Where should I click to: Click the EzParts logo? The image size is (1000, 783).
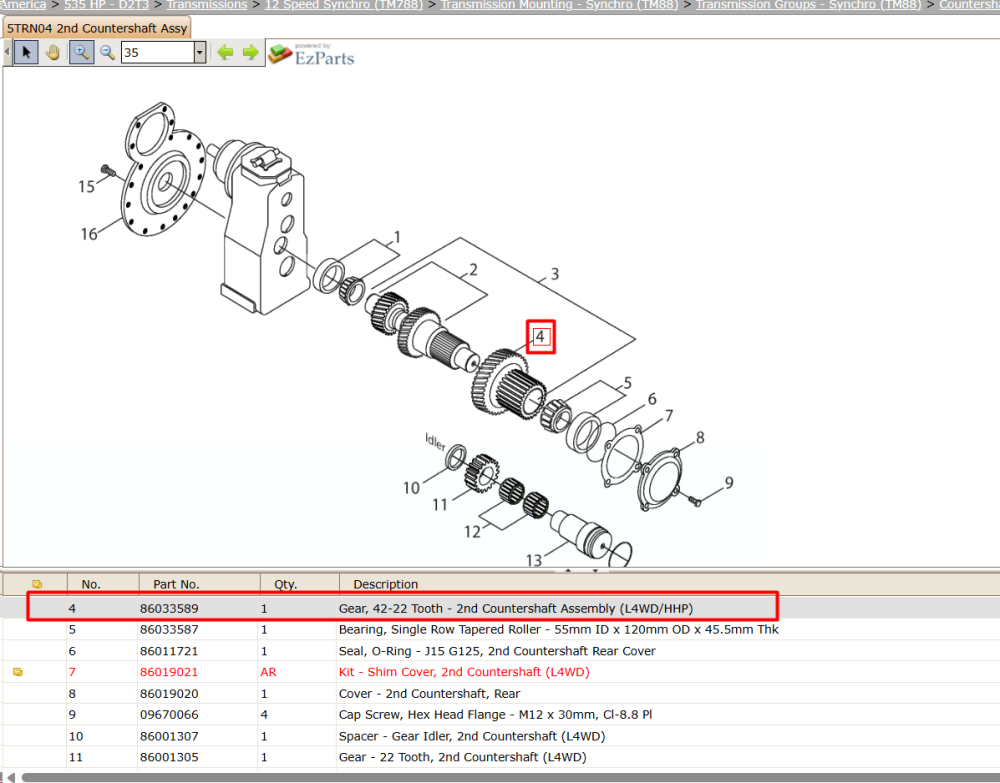click(311, 54)
